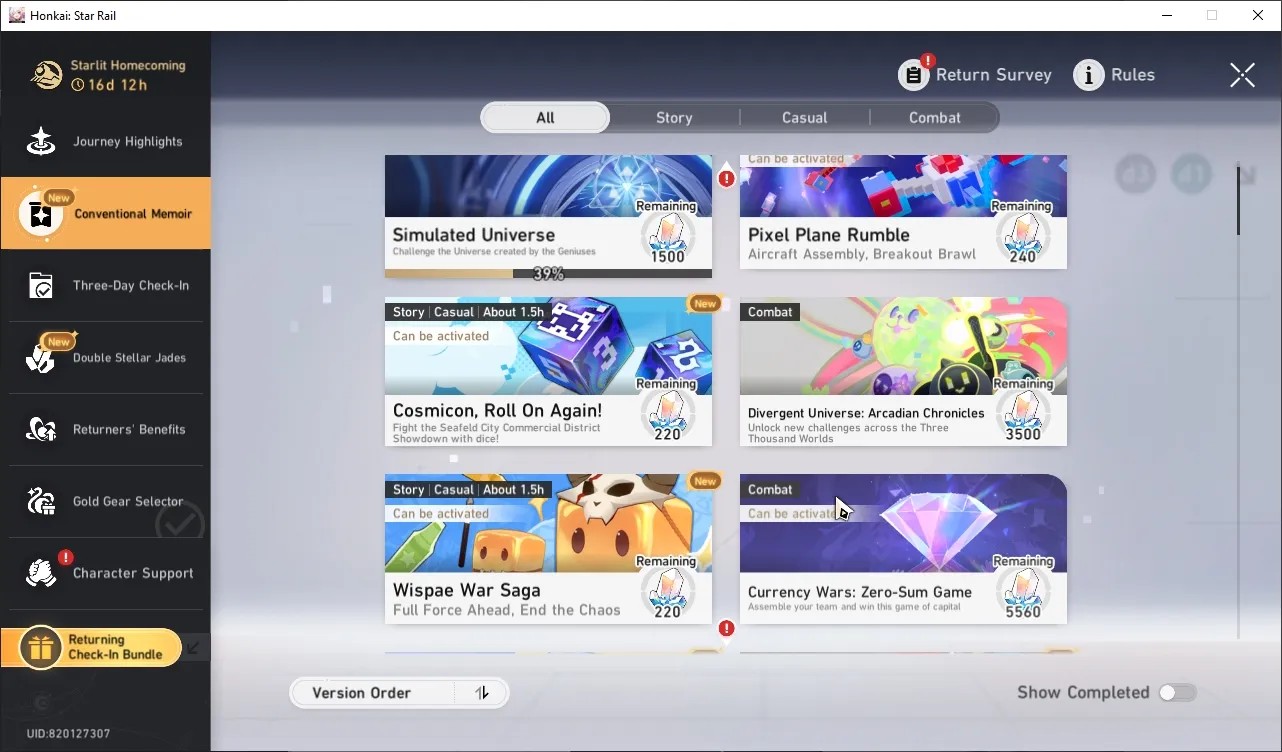Click the Returners' Benefits label
Image resolution: width=1282 pixels, height=752 pixels.
pyautogui.click(x=129, y=430)
